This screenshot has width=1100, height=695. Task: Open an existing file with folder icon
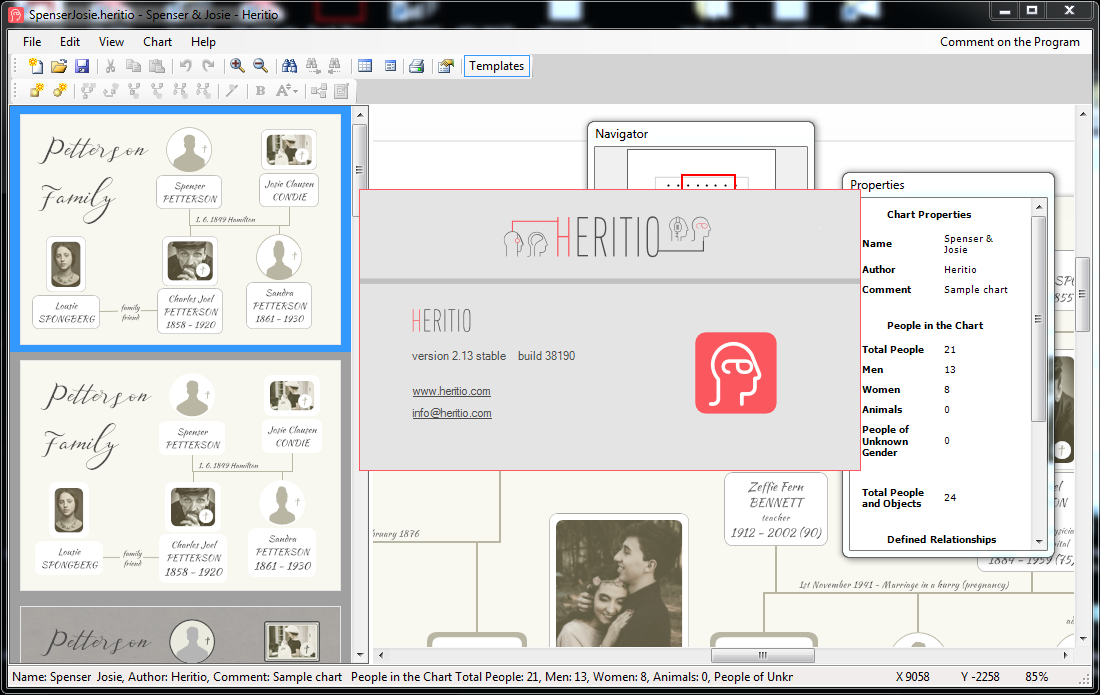click(59, 66)
